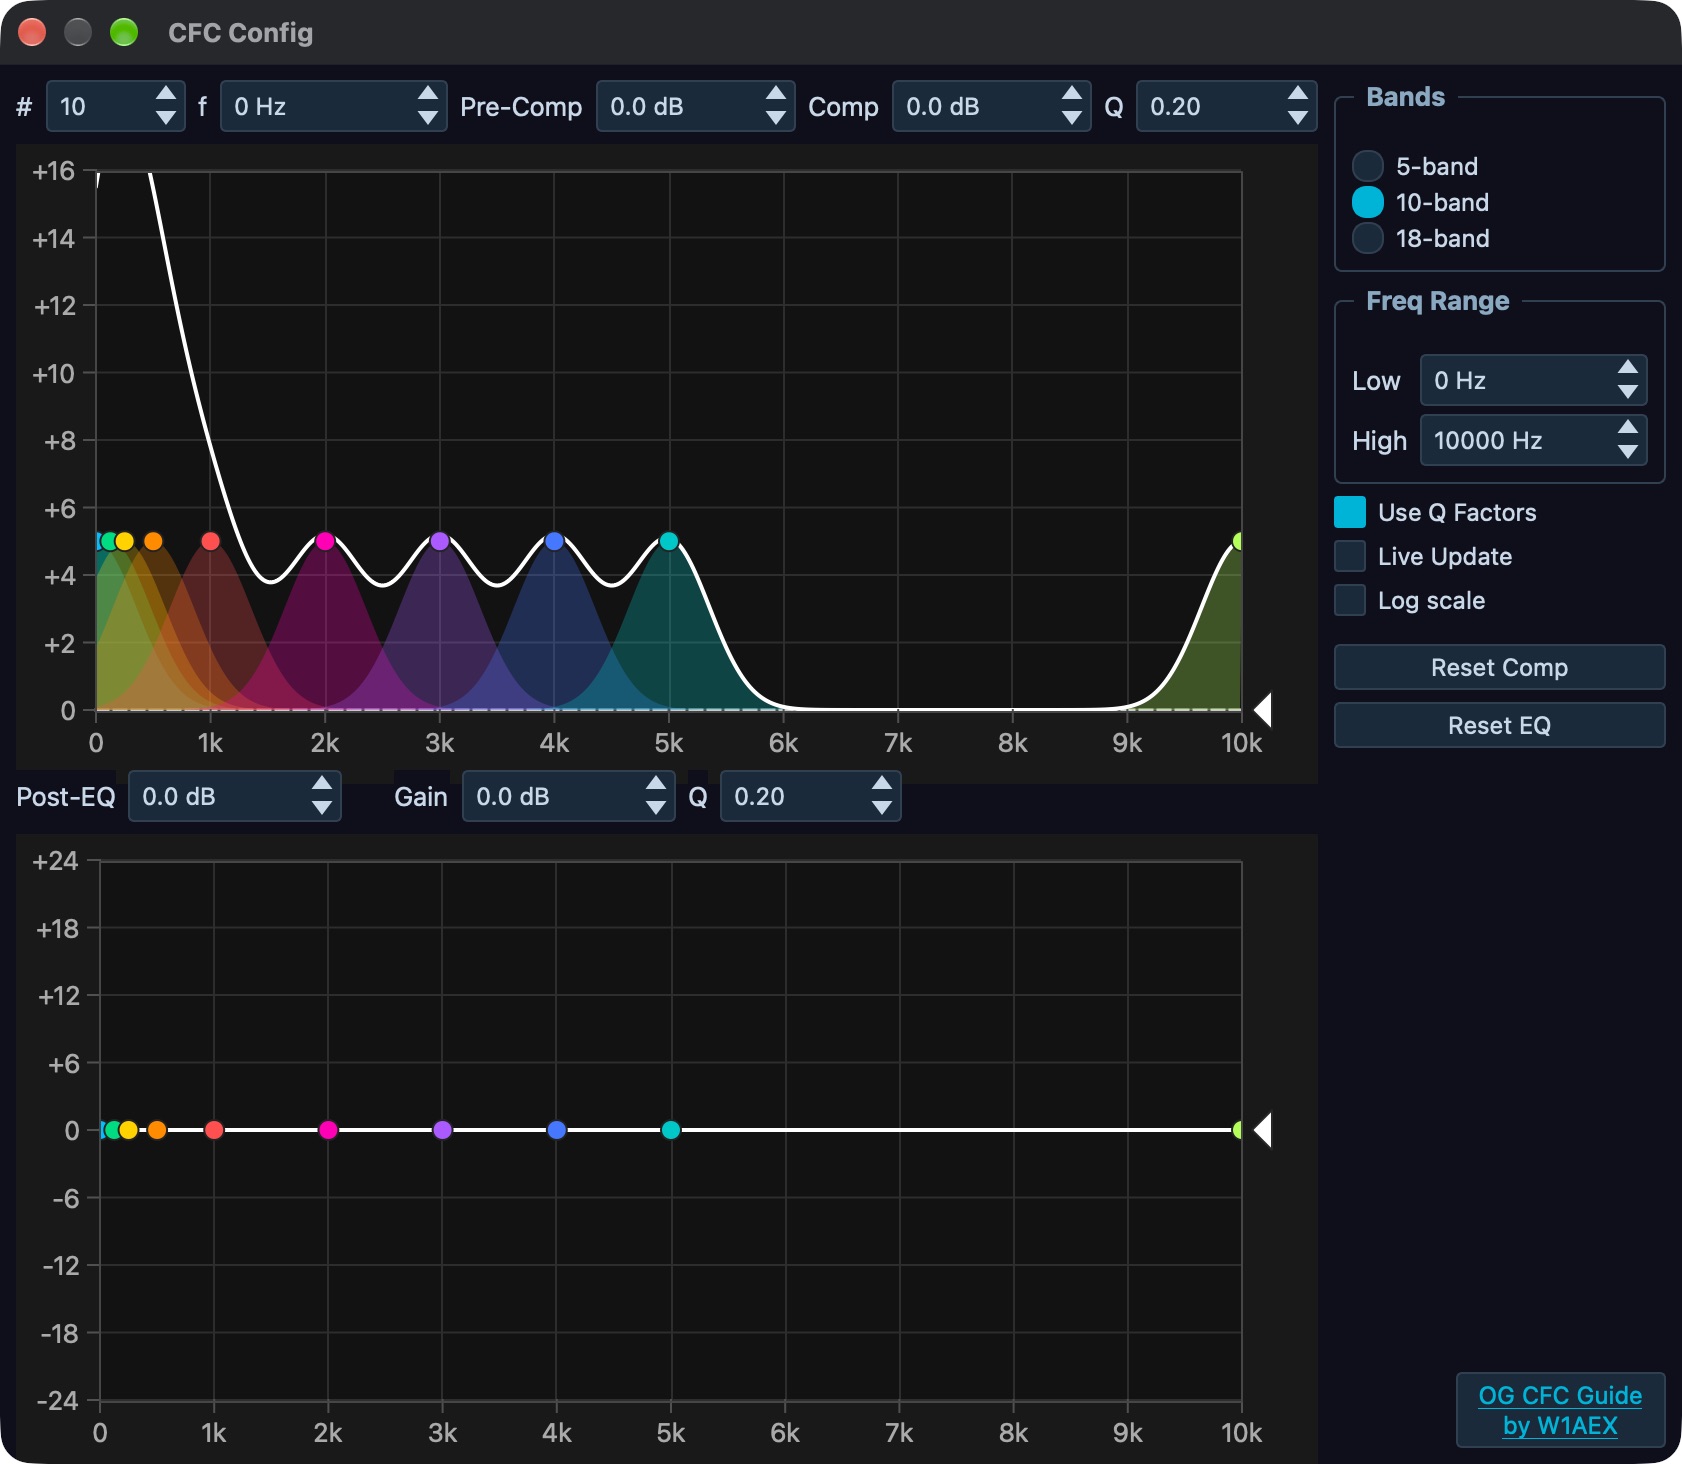The image size is (1682, 1464).
Task: Select the red 1k point in EQ graph
Action: pyautogui.click(x=214, y=1130)
